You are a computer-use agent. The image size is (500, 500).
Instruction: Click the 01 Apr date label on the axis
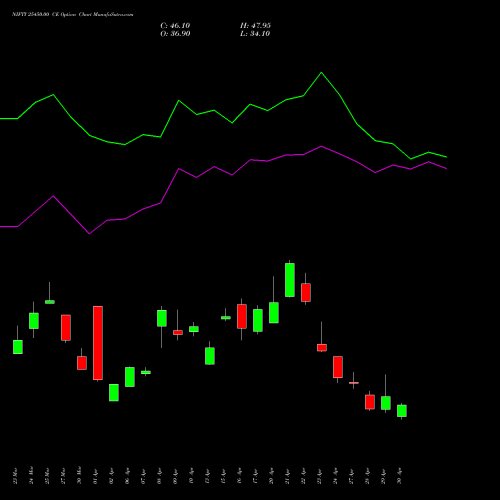[95, 476]
